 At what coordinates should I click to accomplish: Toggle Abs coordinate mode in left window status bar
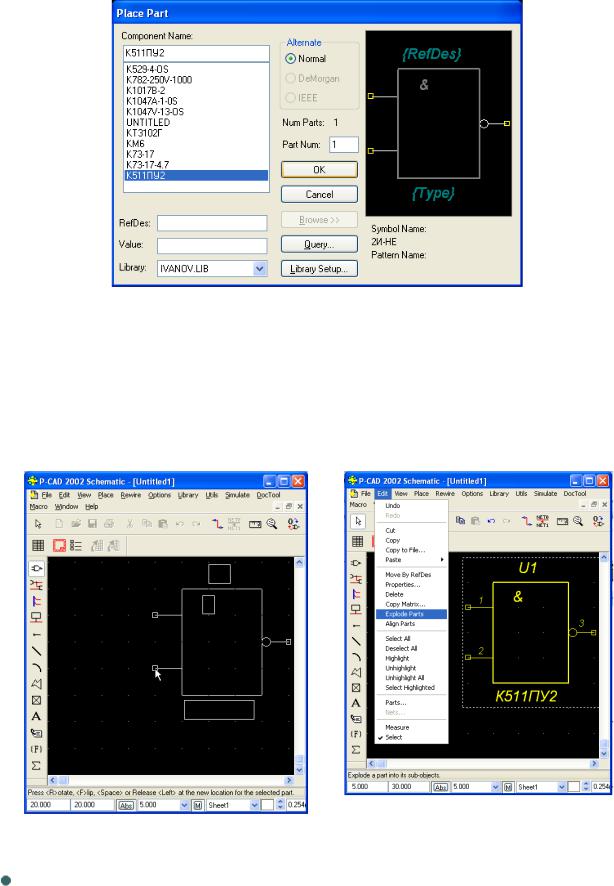pos(125,805)
